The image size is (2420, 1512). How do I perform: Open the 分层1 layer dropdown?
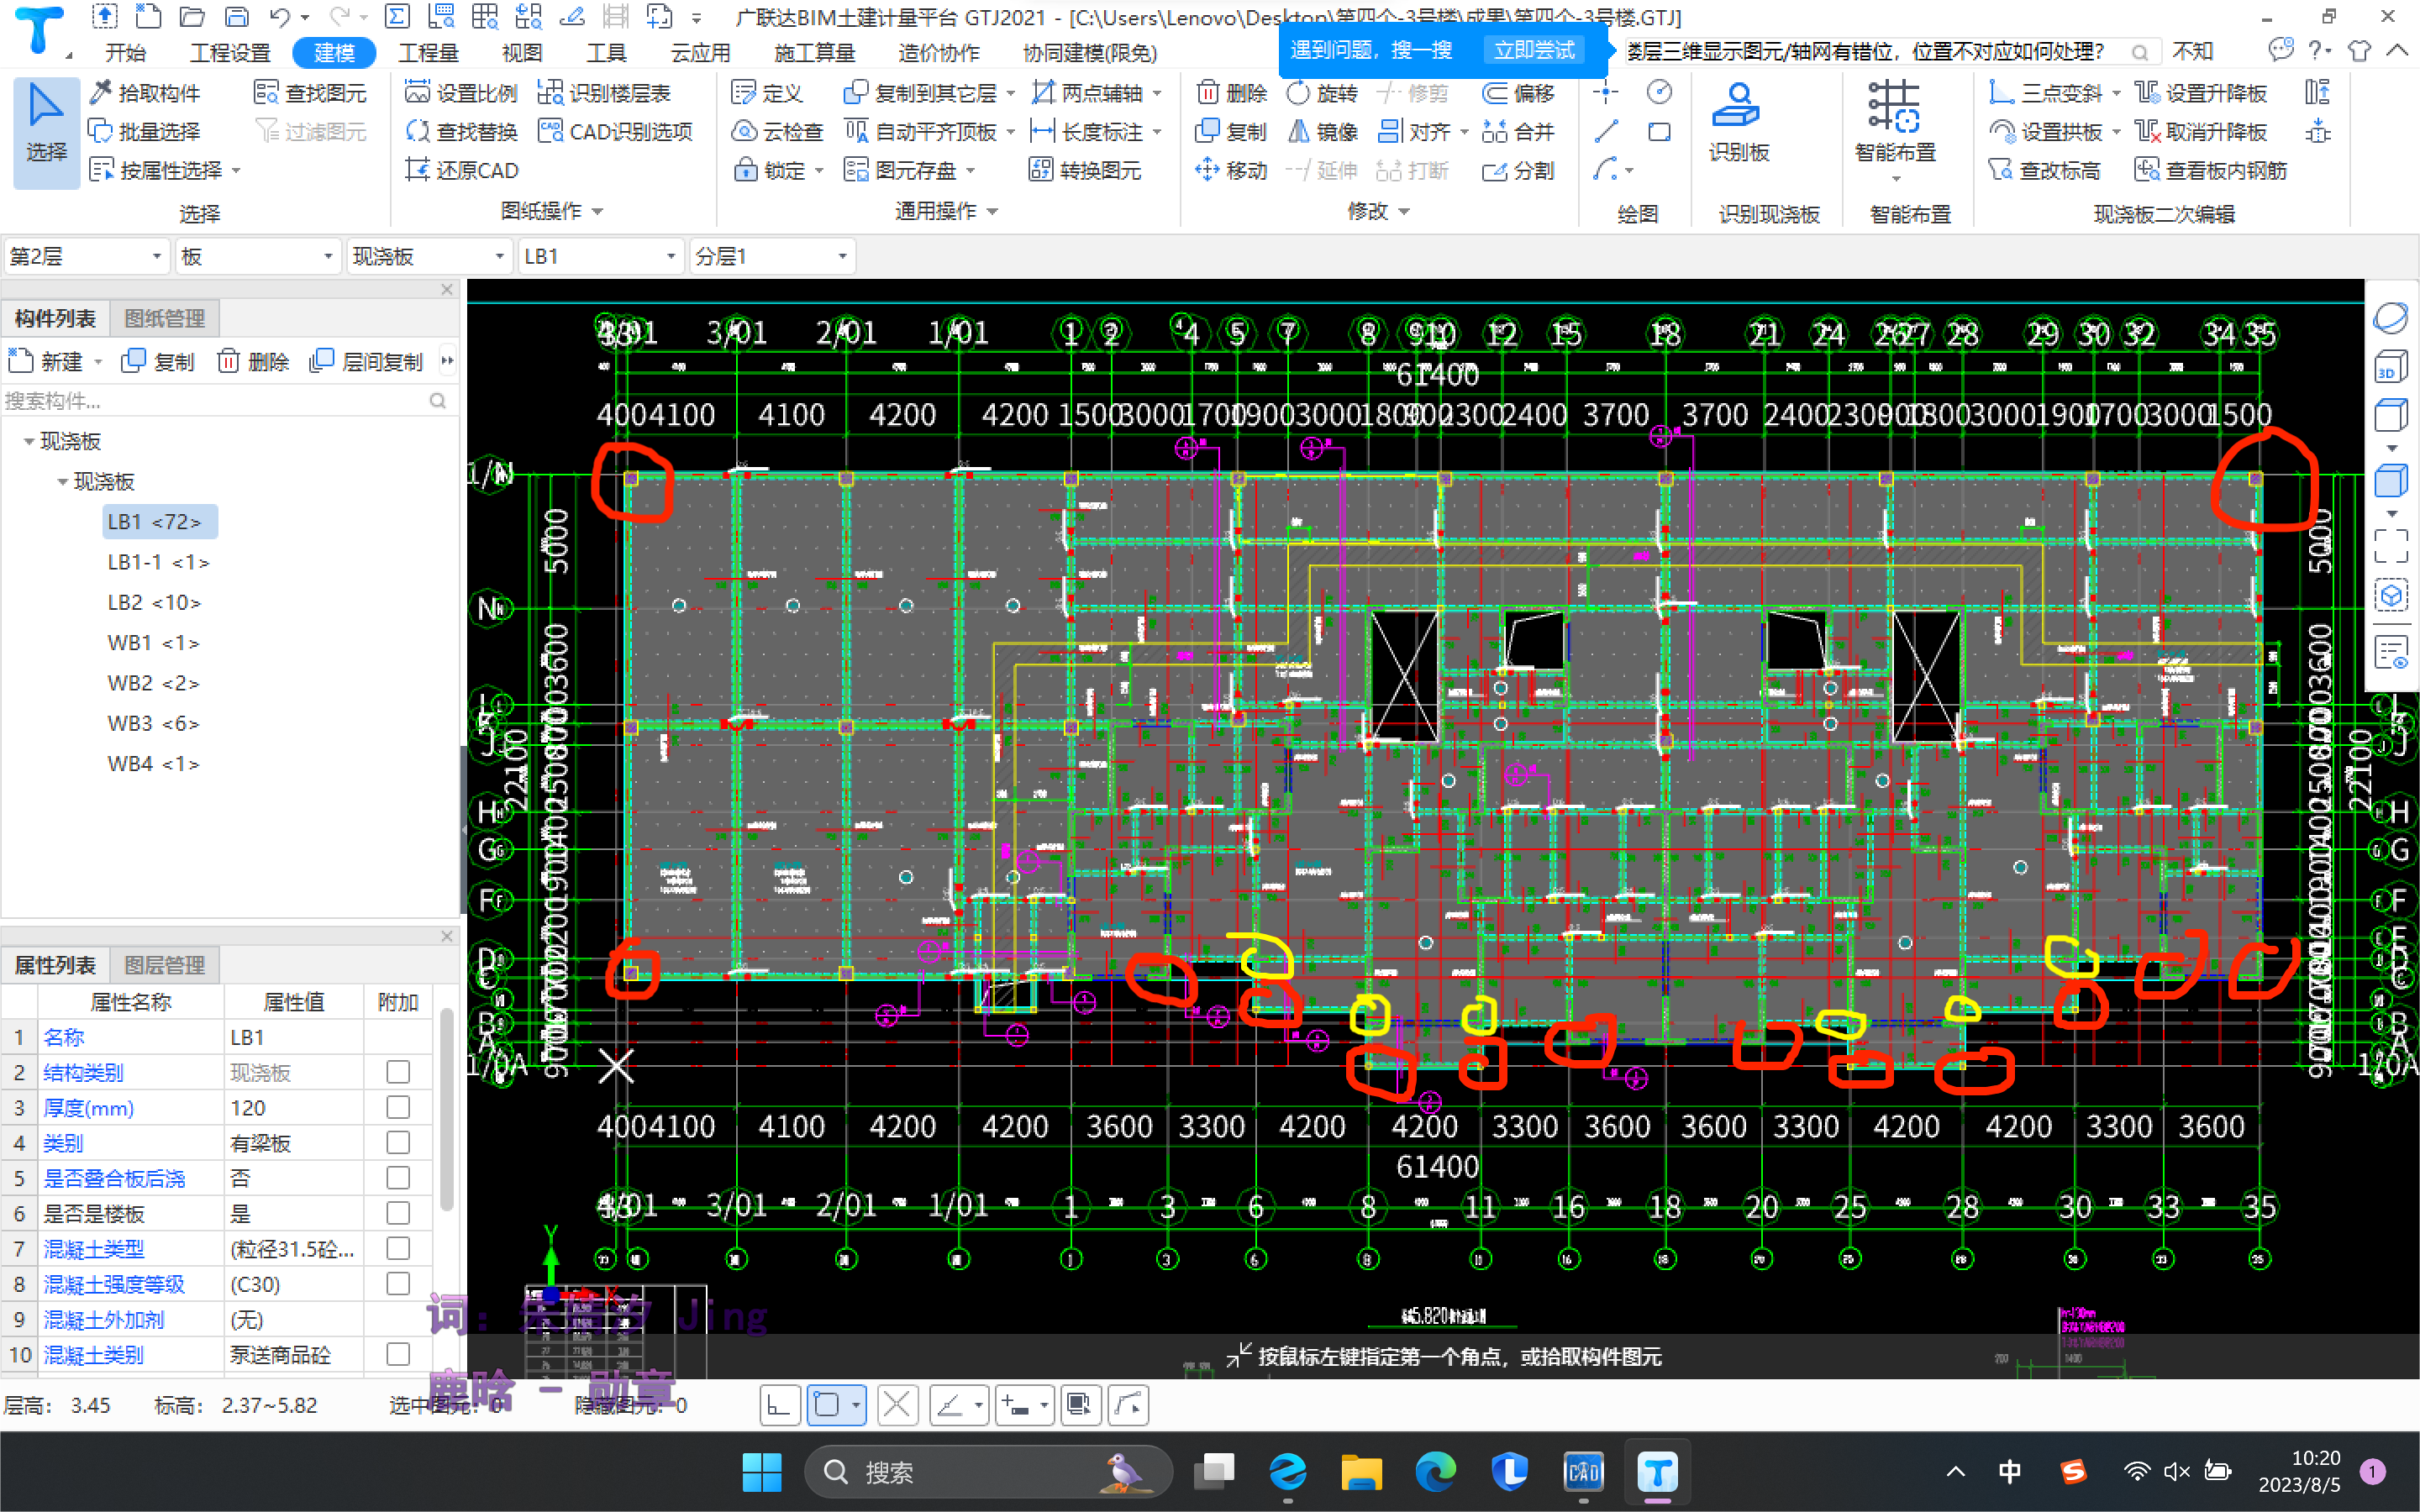[771, 256]
